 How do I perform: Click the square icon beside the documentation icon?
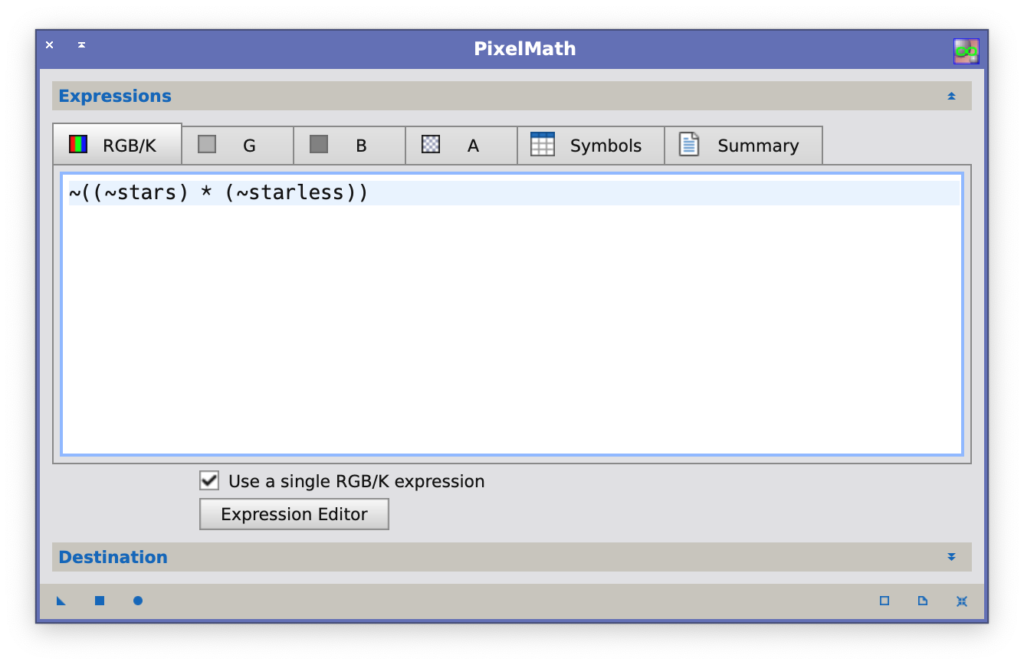coord(884,601)
